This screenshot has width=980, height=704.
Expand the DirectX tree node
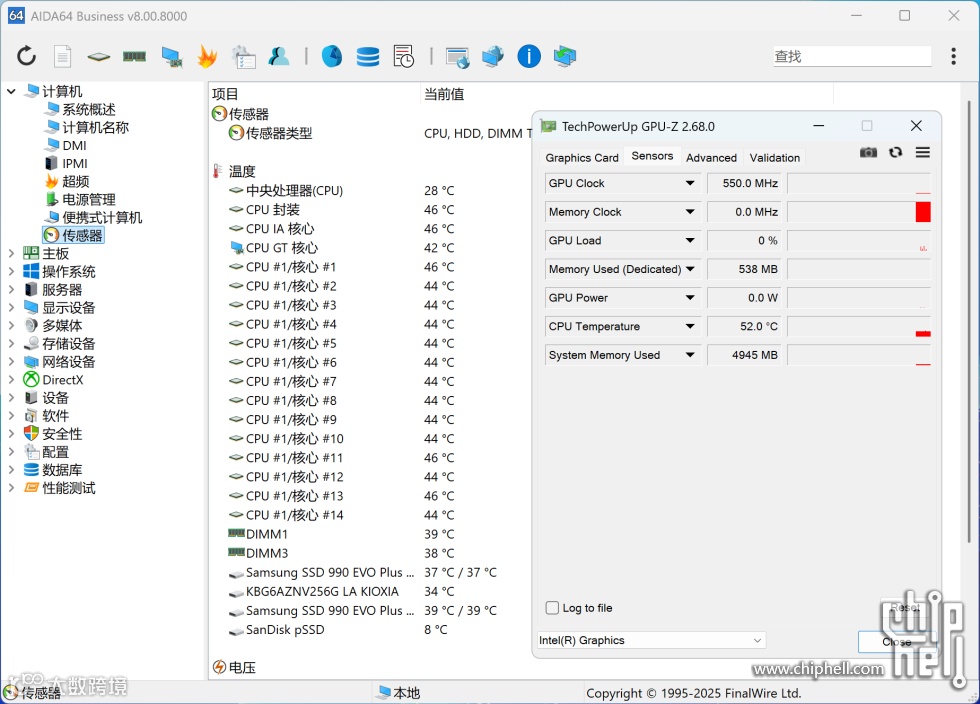tap(11, 380)
